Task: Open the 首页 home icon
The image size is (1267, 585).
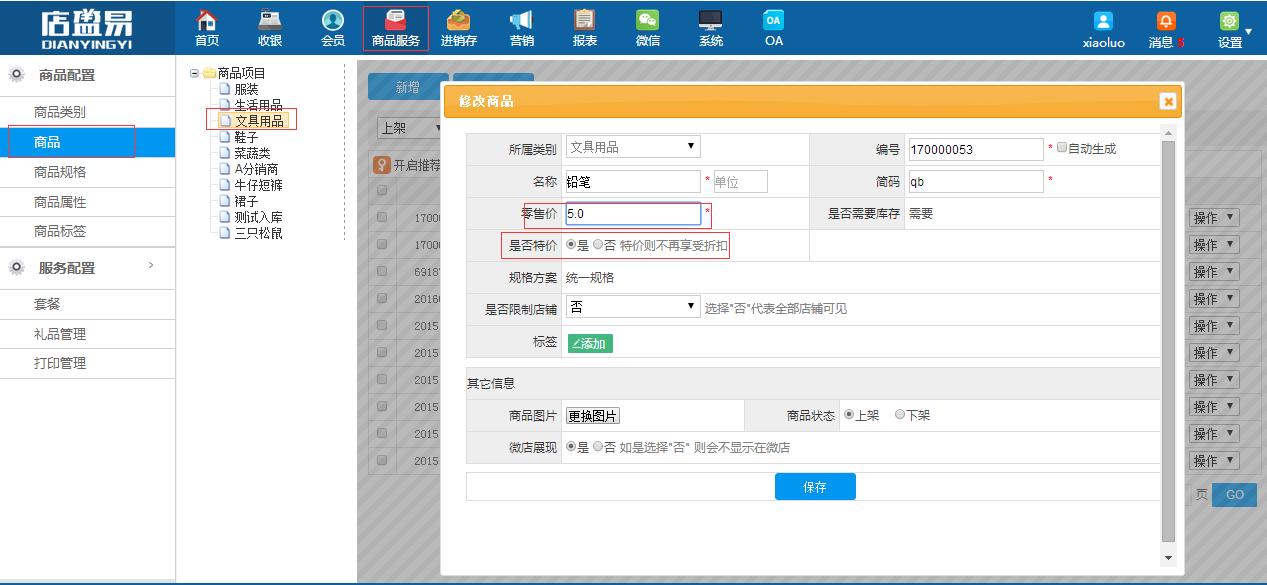Action: coord(206,19)
